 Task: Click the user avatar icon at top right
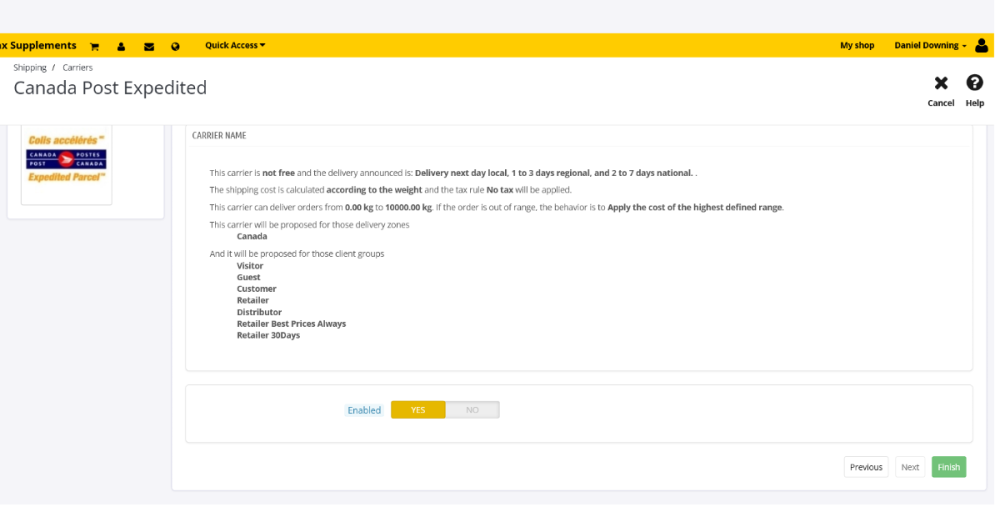(x=982, y=45)
